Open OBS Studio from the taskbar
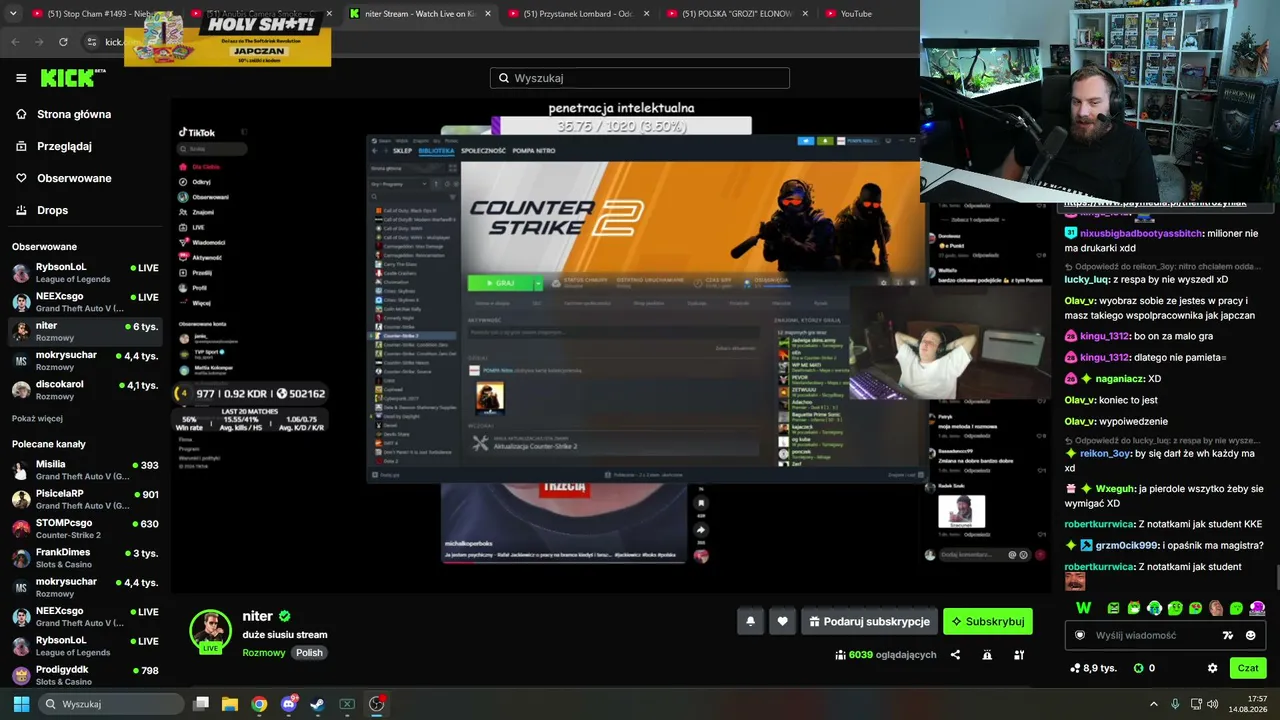 (376, 704)
